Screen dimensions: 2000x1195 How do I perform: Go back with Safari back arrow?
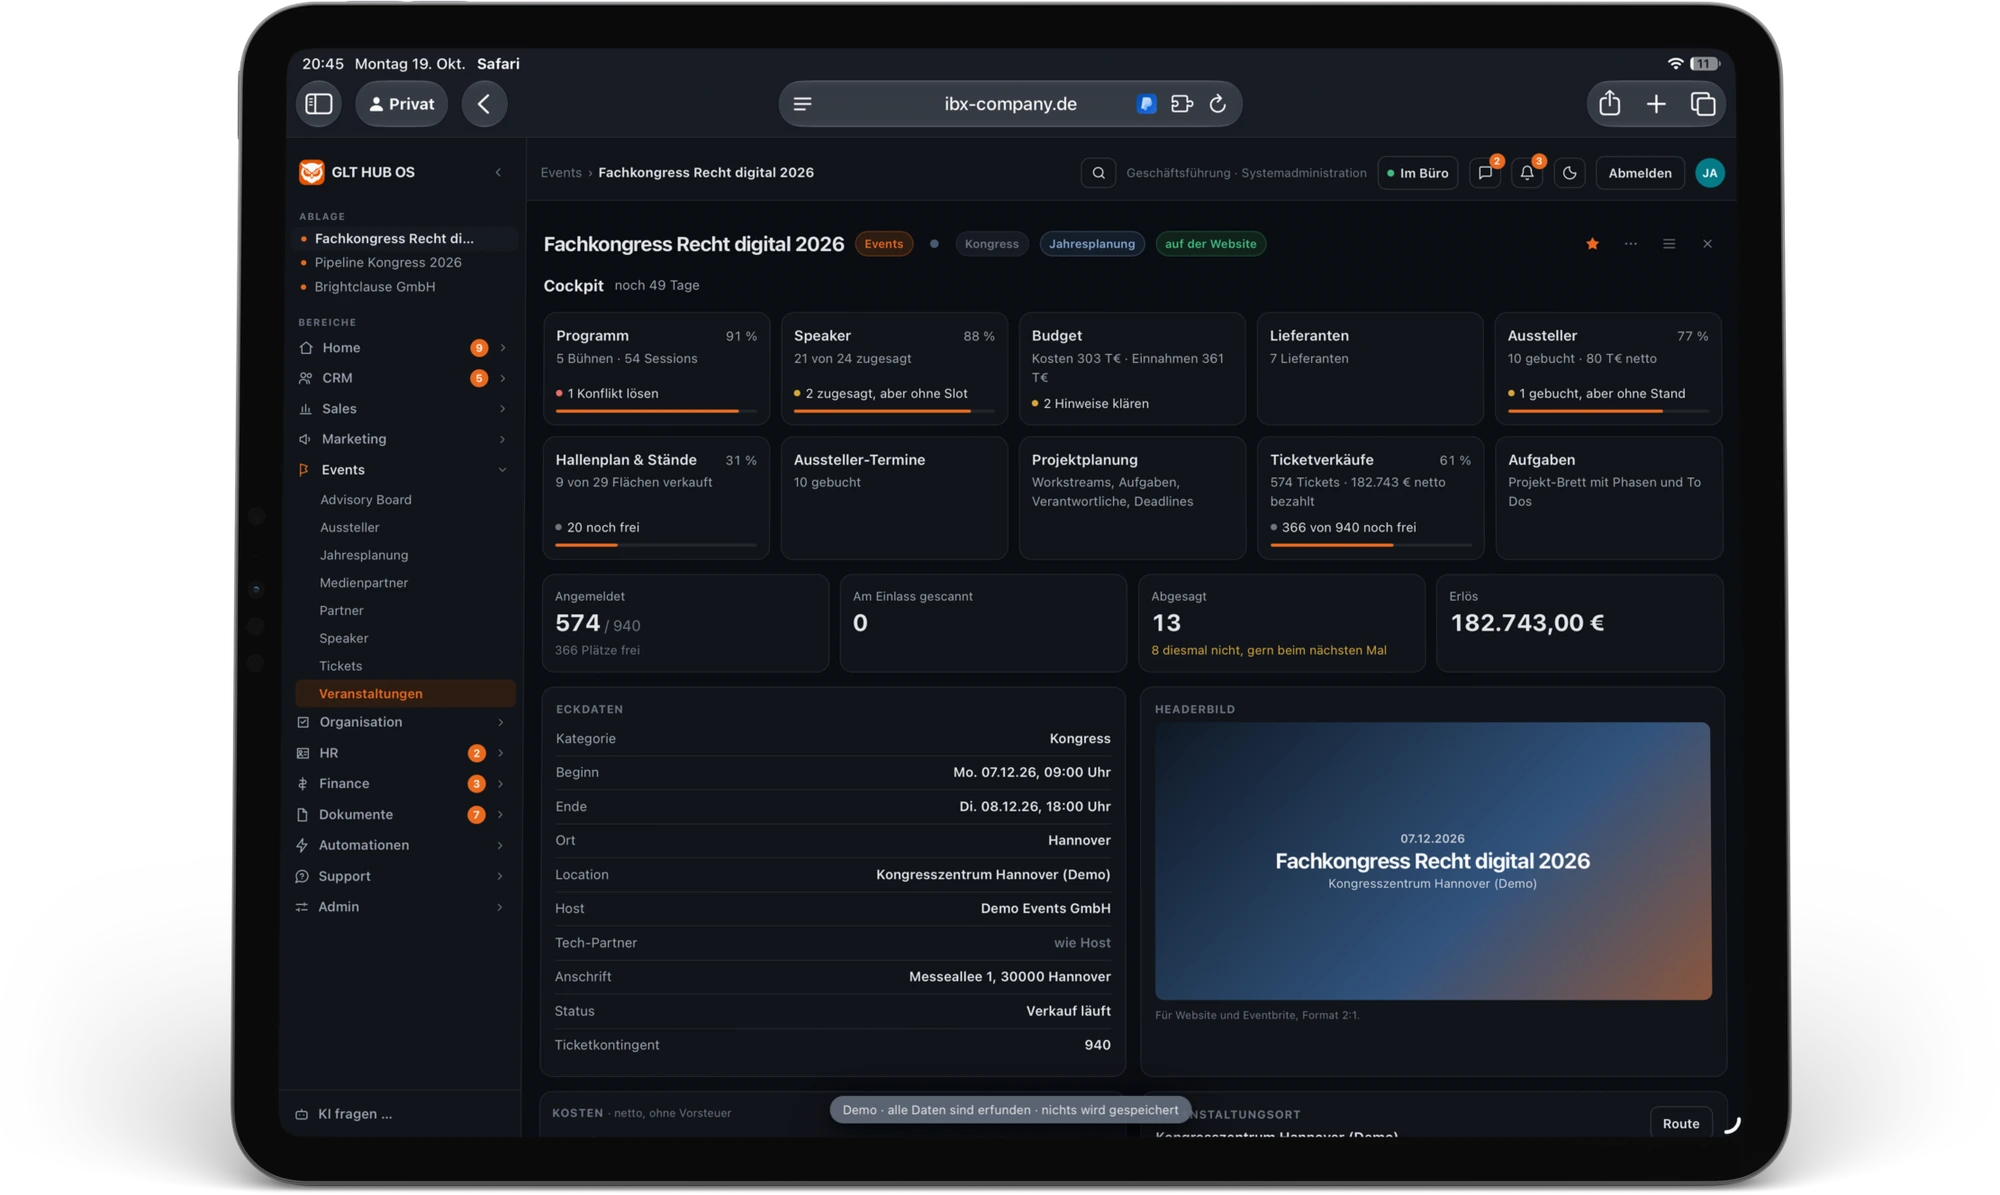[x=484, y=104]
